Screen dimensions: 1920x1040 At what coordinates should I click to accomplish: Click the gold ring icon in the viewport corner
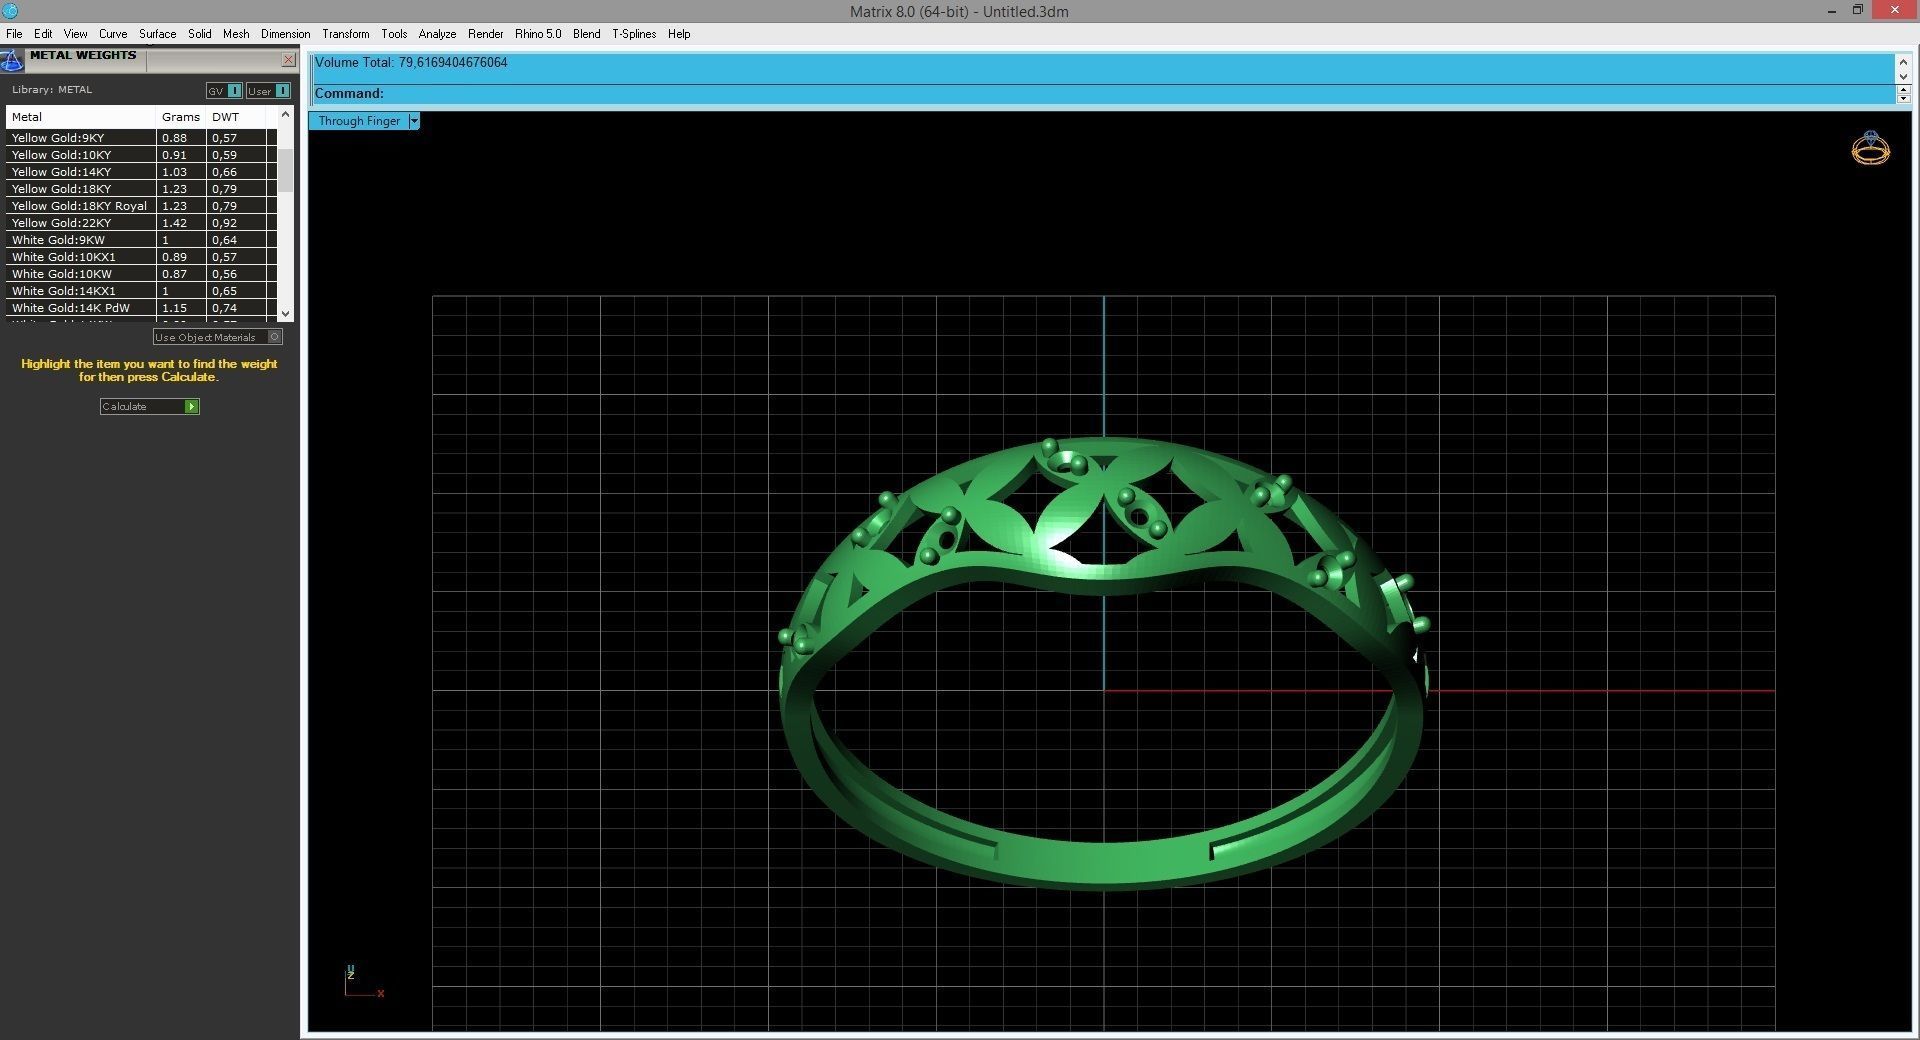[1870, 148]
